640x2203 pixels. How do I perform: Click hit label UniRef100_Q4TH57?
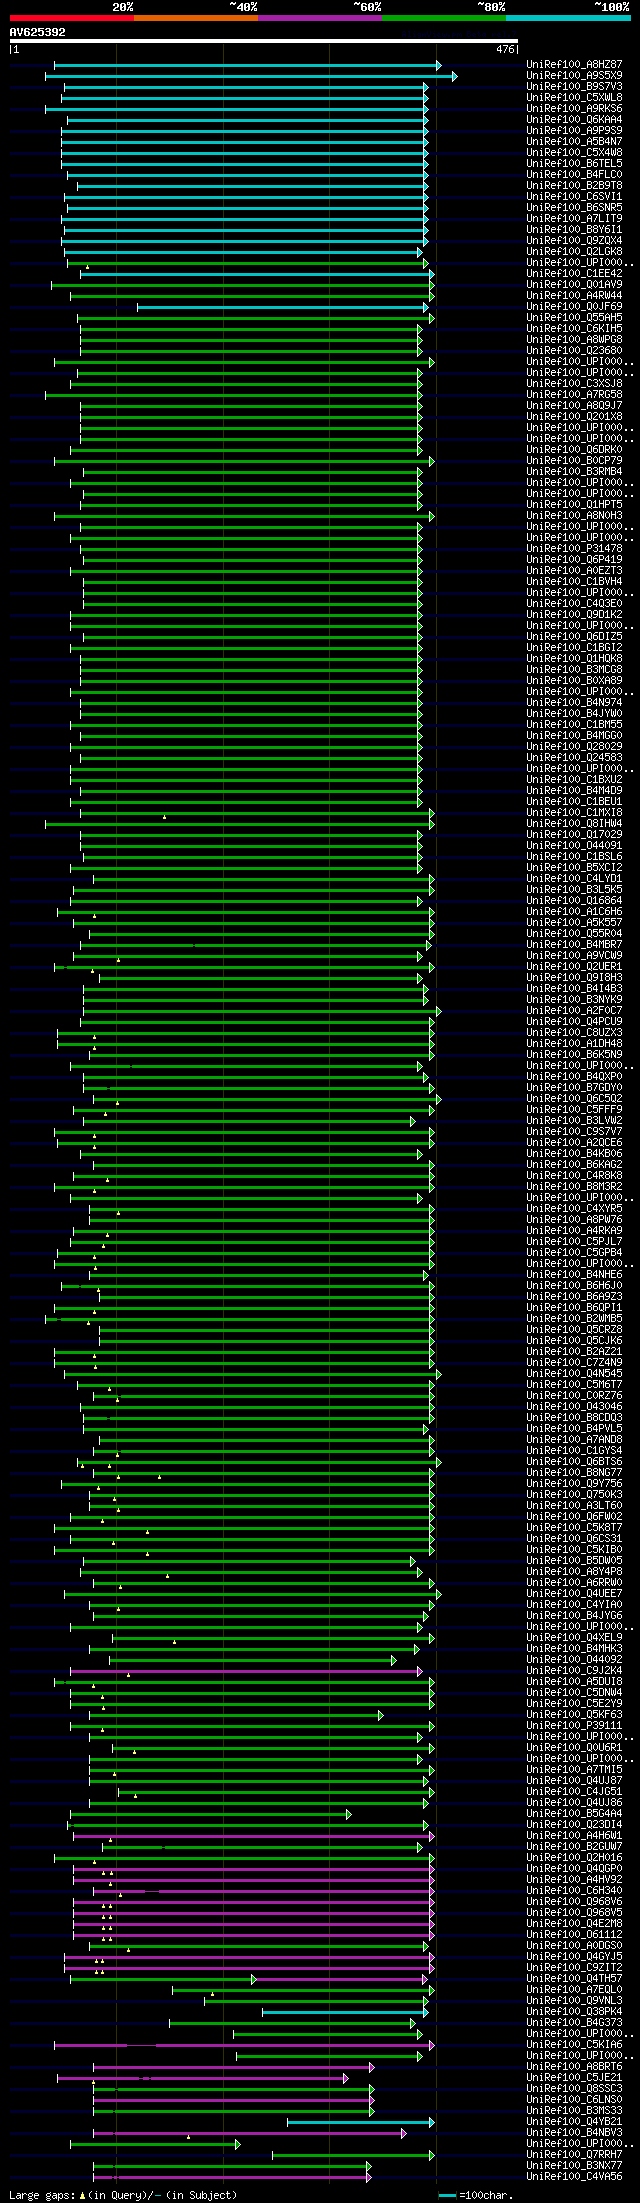coord(574,1979)
